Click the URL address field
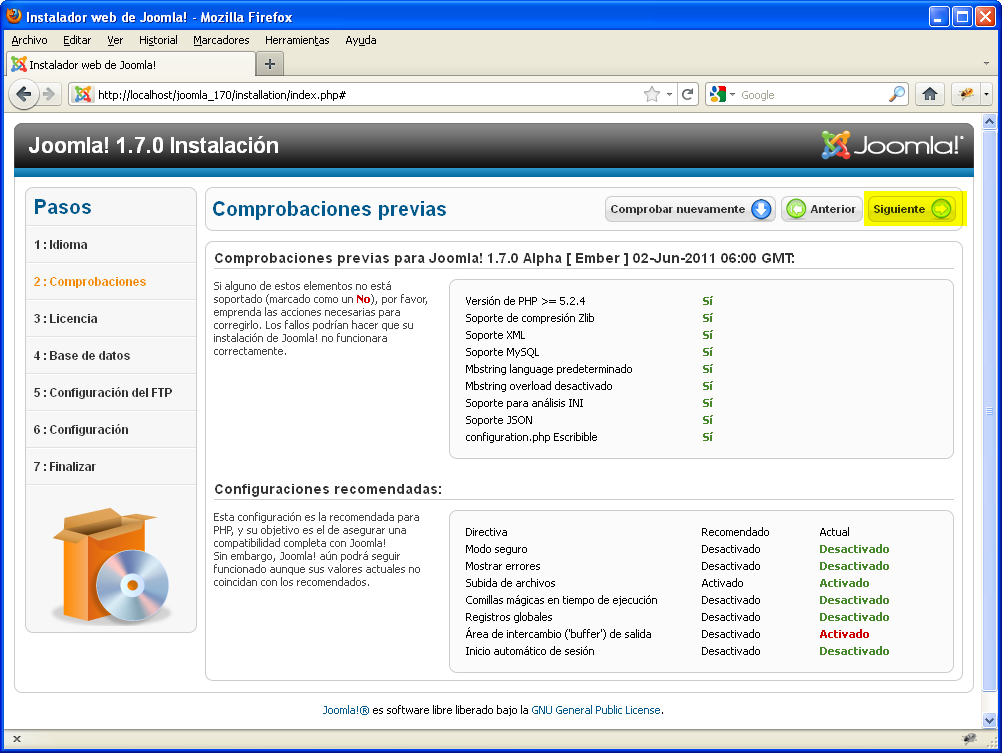The image size is (1002, 753). 367,95
